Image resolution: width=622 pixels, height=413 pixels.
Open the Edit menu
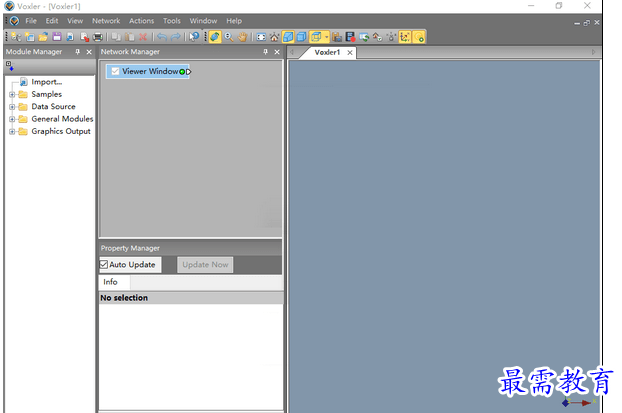52,21
